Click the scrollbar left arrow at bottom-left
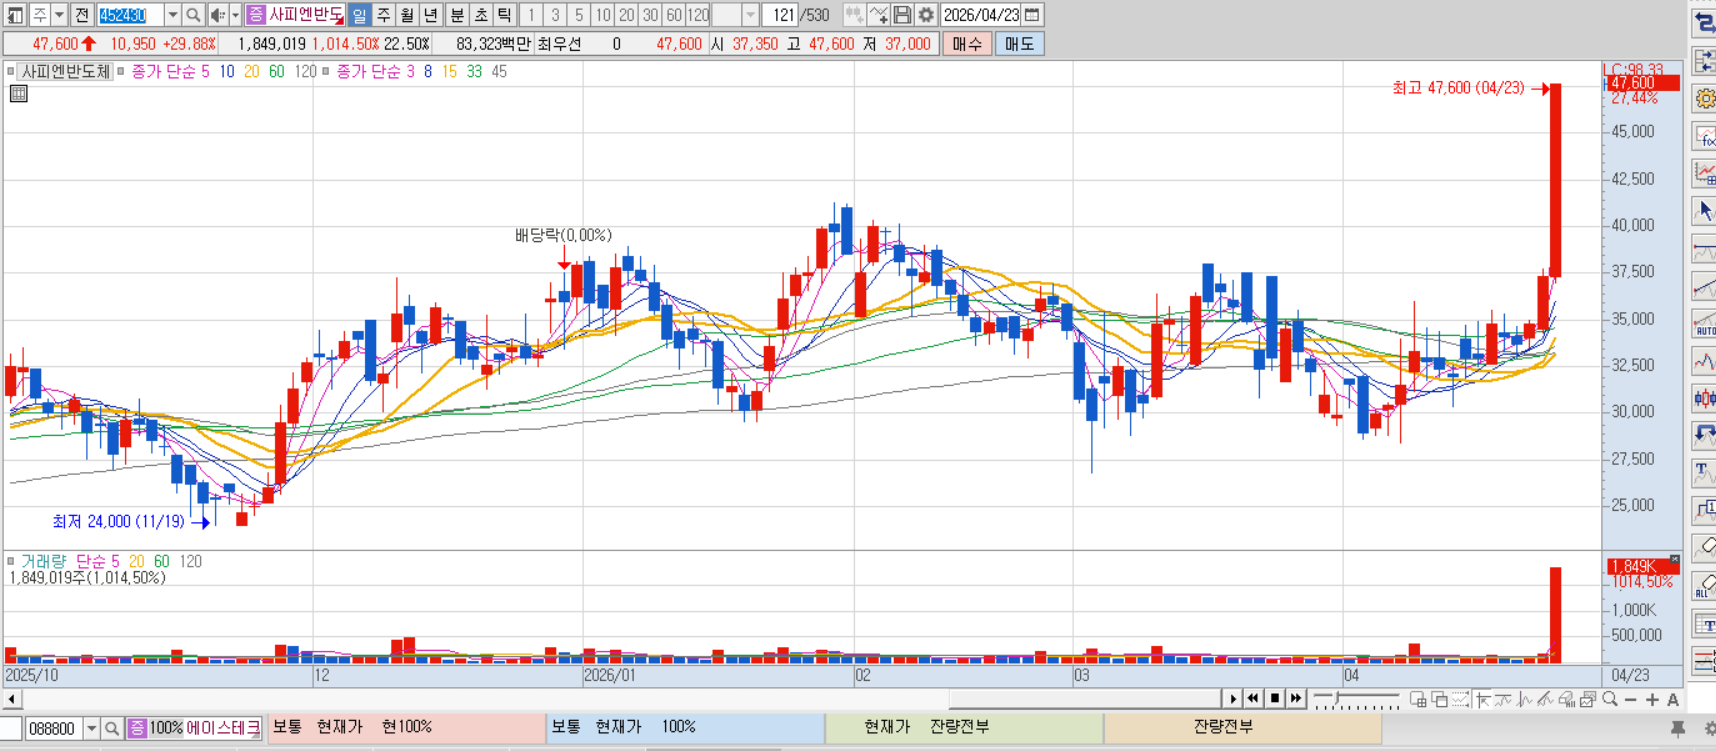The width and height of the screenshot is (1716, 751). [12, 699]
